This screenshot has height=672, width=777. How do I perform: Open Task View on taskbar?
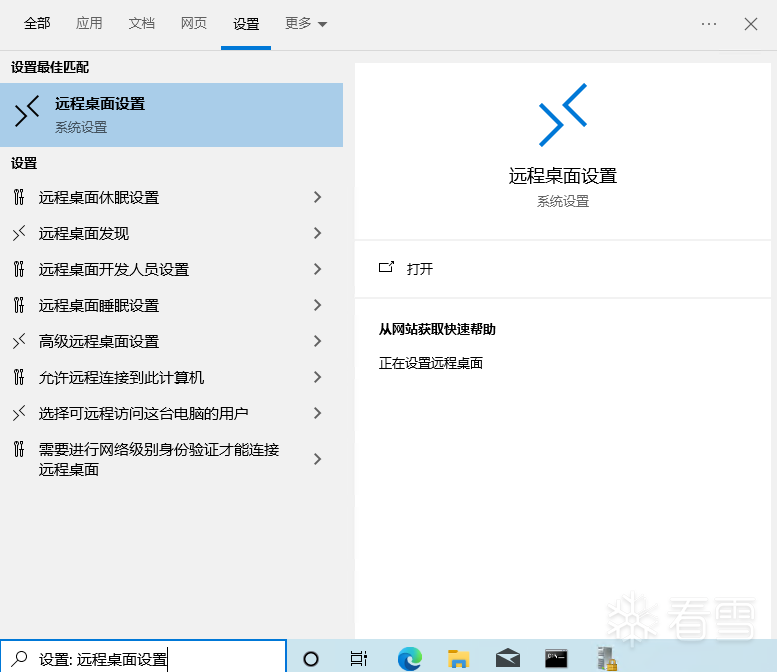click(358, 659)
